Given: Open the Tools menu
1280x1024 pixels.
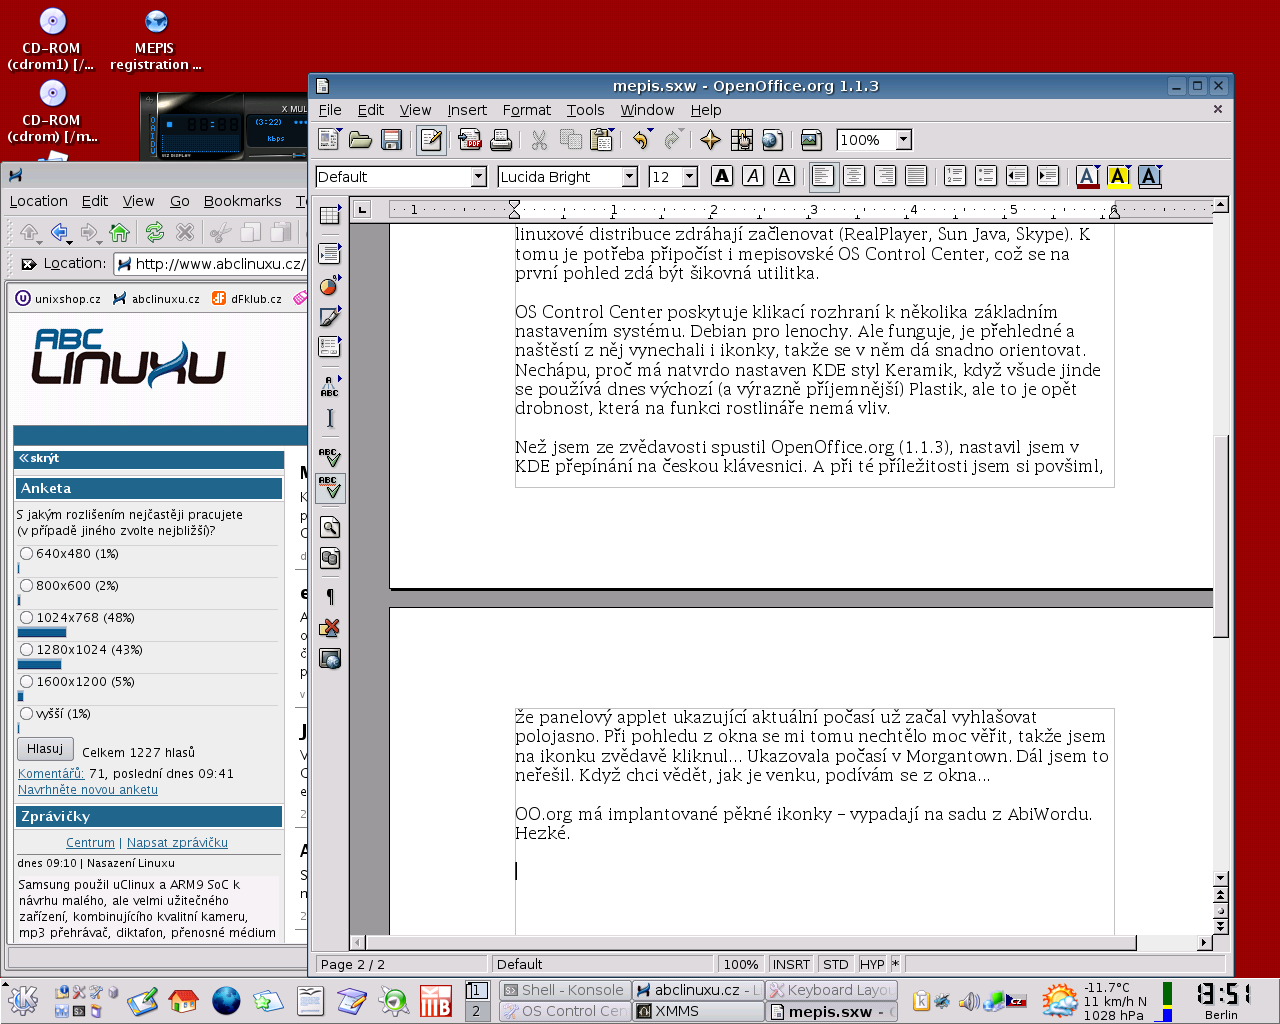Looking at the screenshot, I should (x=585, y=110).
